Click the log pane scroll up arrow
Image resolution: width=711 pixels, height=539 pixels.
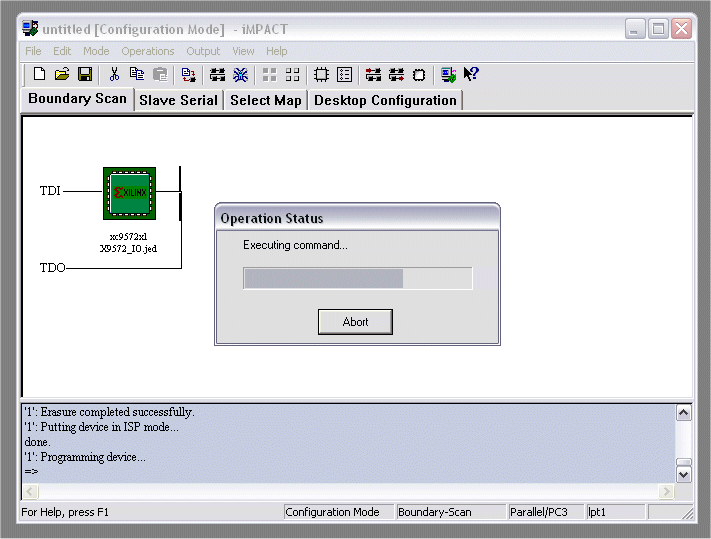pos(684,413)
